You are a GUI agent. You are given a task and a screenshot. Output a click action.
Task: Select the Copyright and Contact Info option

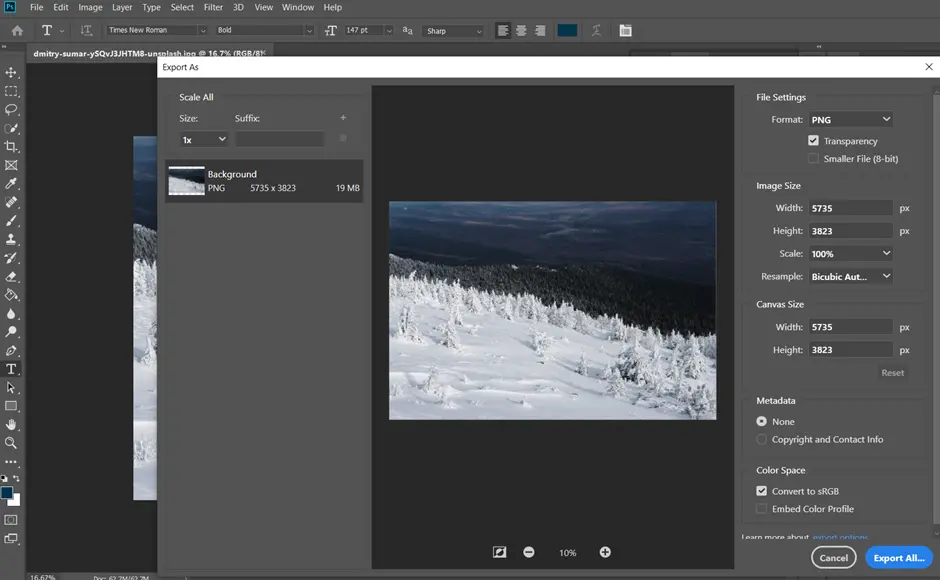[761, 439]
